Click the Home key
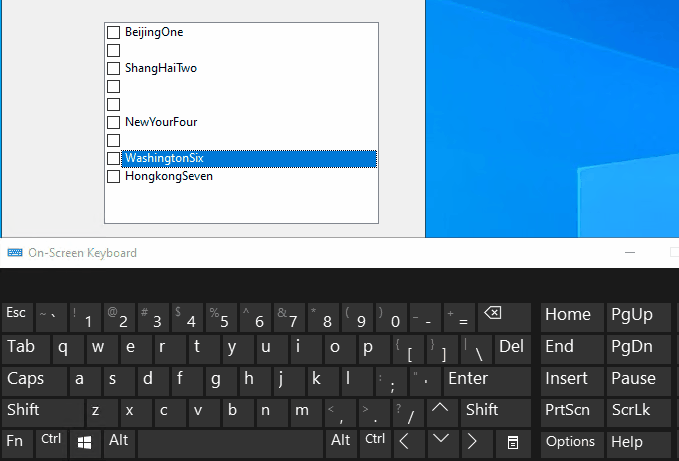 coord(572,317)
